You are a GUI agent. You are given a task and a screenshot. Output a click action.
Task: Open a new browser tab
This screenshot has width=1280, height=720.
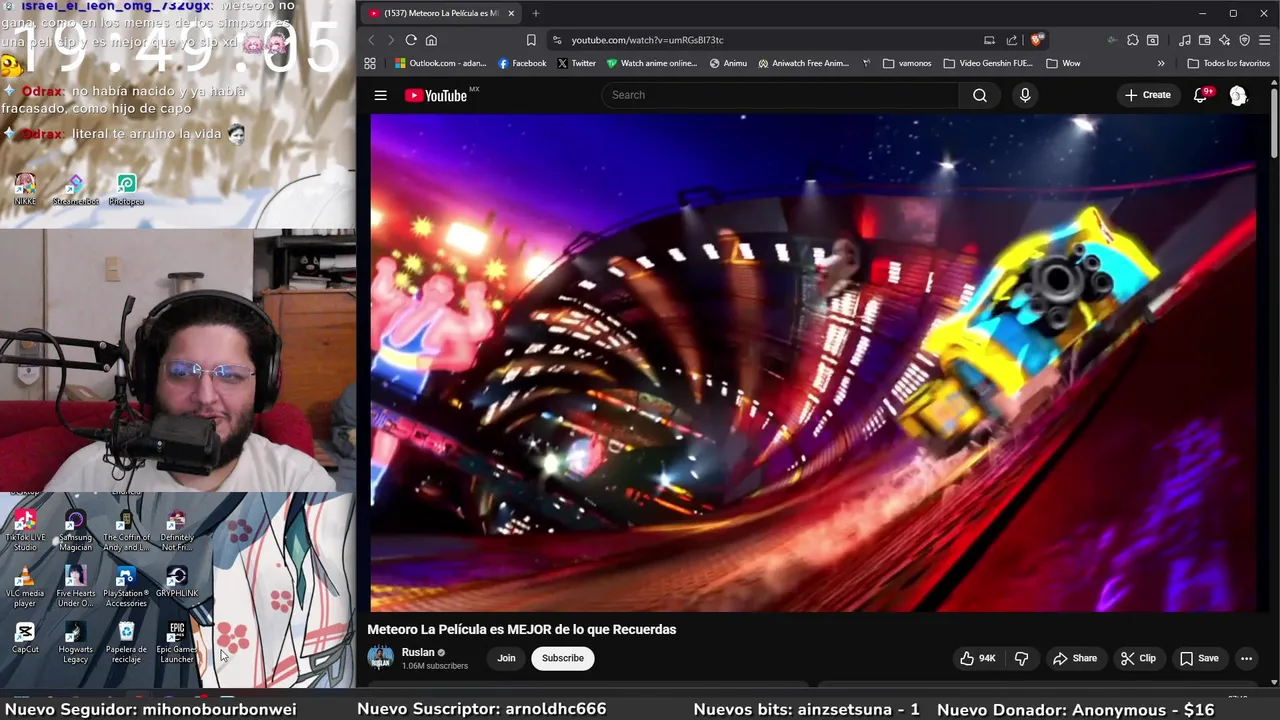coord(535,13)
